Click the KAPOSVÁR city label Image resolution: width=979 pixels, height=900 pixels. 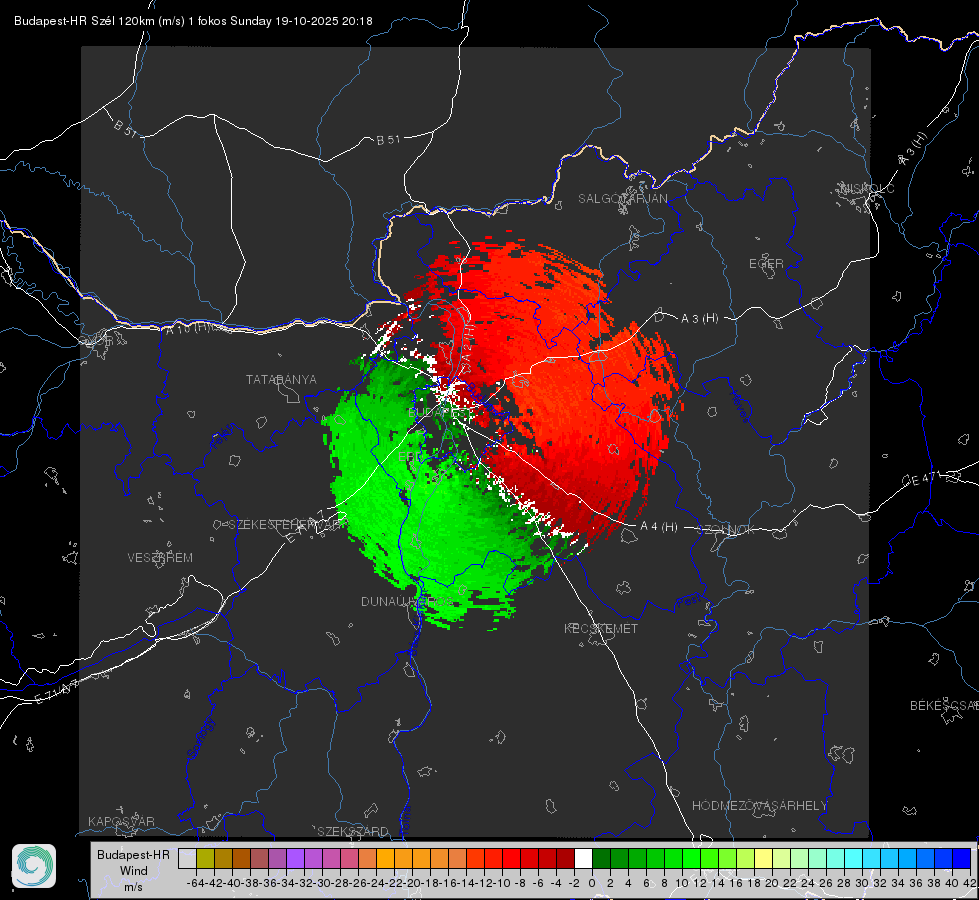click(121, 821)
